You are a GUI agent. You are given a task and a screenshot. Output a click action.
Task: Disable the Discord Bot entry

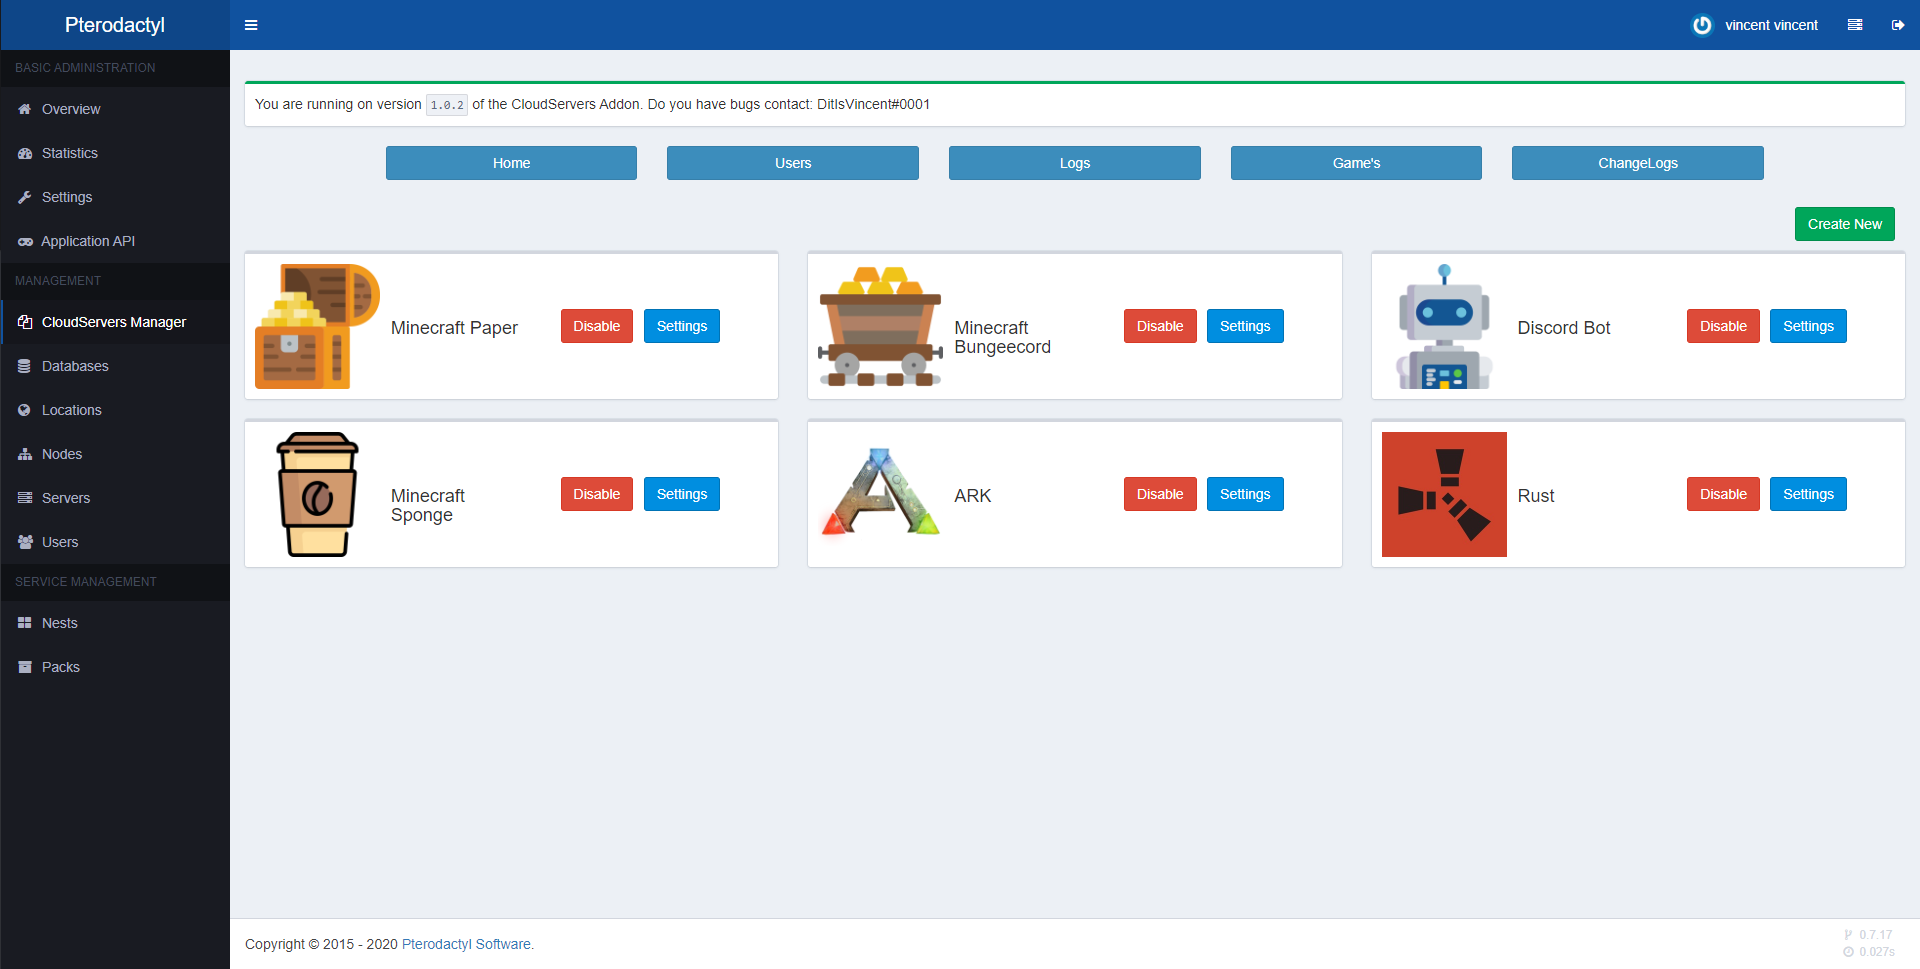pos(1722,326)
